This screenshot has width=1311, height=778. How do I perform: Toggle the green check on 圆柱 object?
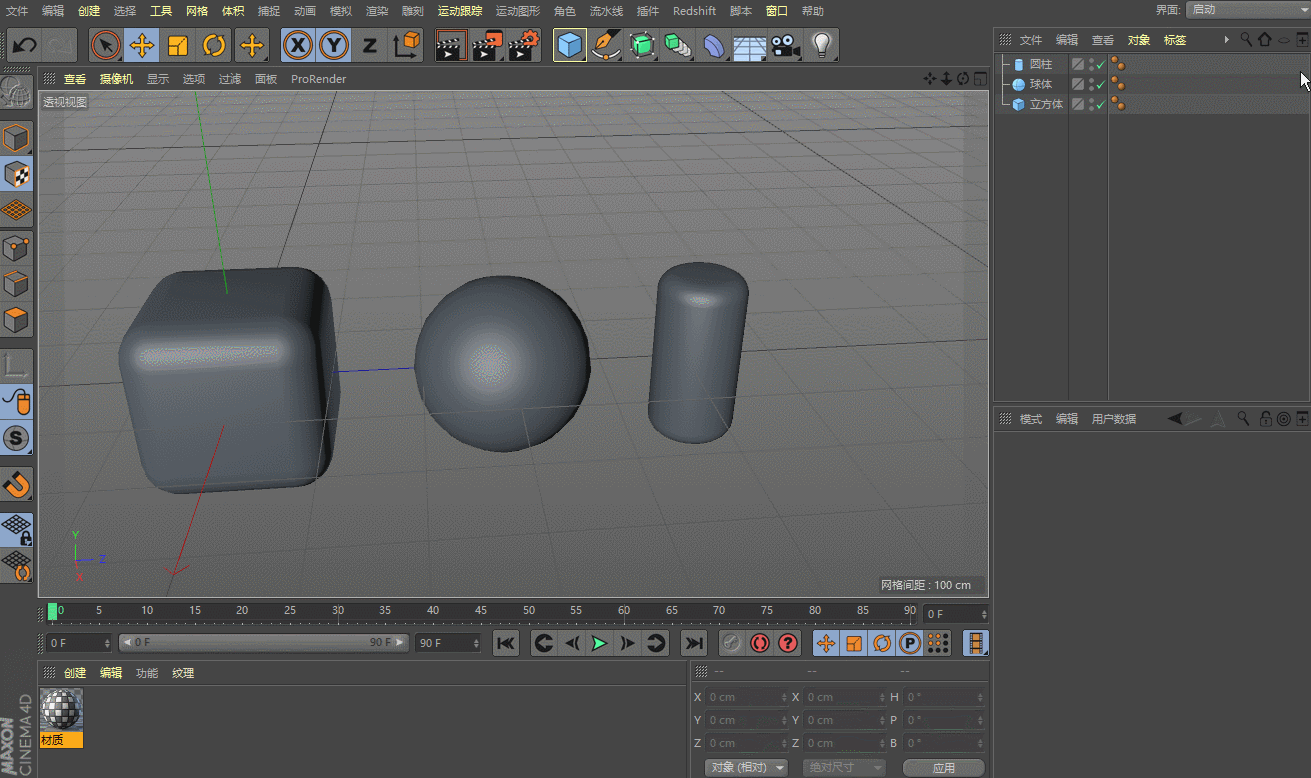pos(1101,65)
